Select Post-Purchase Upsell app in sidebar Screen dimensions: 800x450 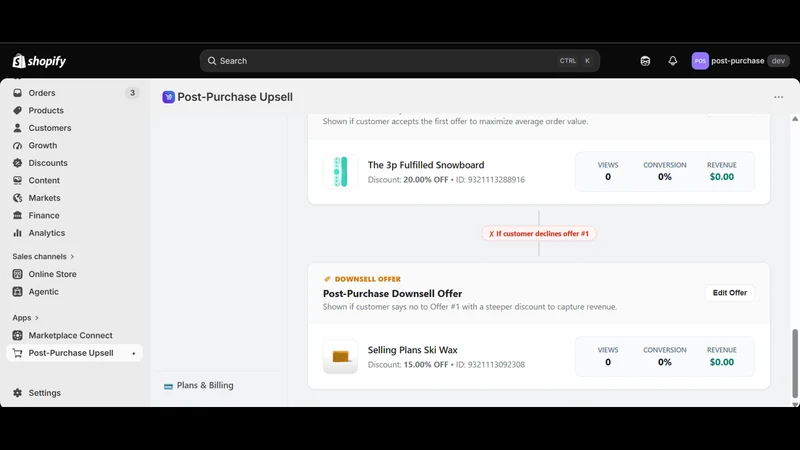coord(74,353)
